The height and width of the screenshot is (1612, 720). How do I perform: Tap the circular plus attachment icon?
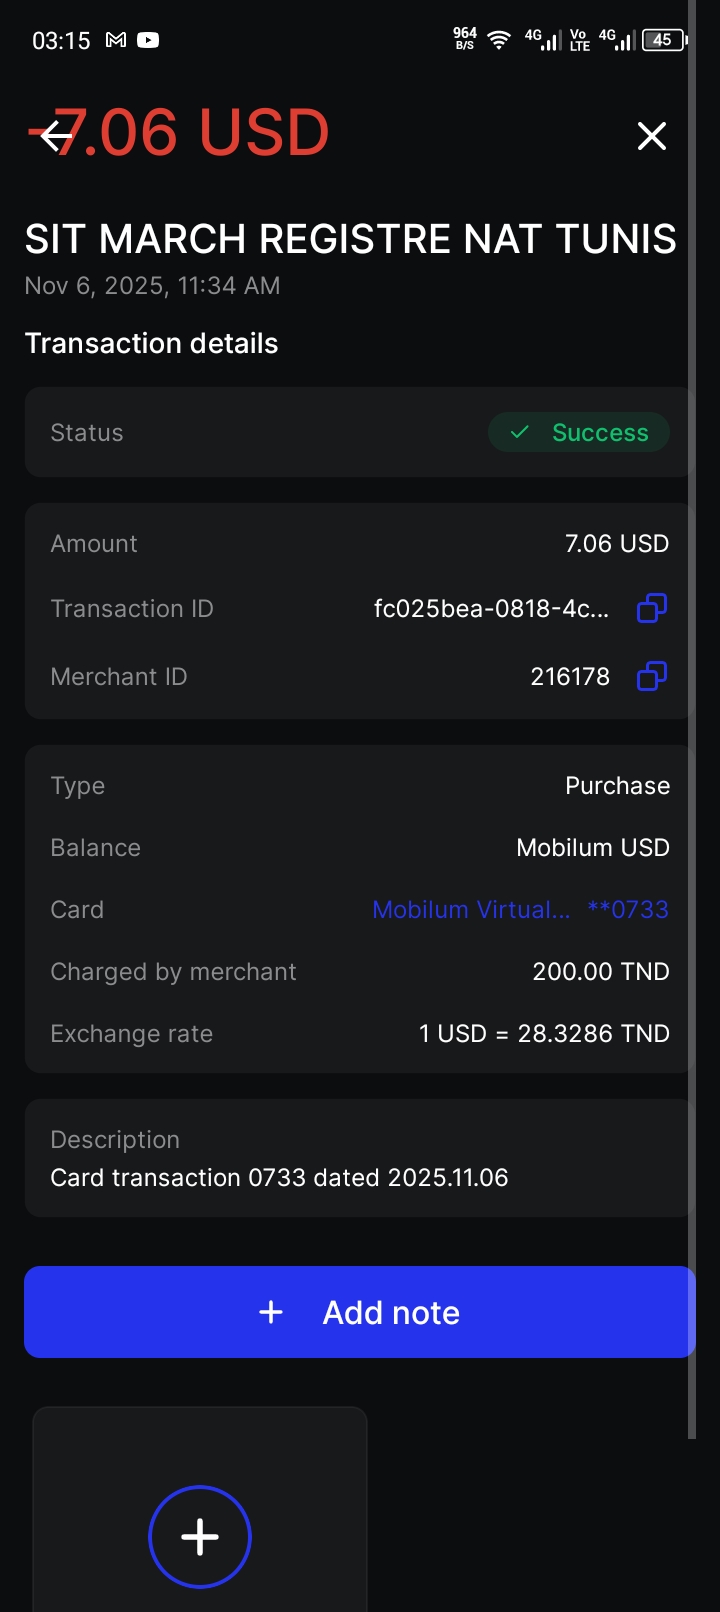pyautogui.click(x=200, y=1536)
